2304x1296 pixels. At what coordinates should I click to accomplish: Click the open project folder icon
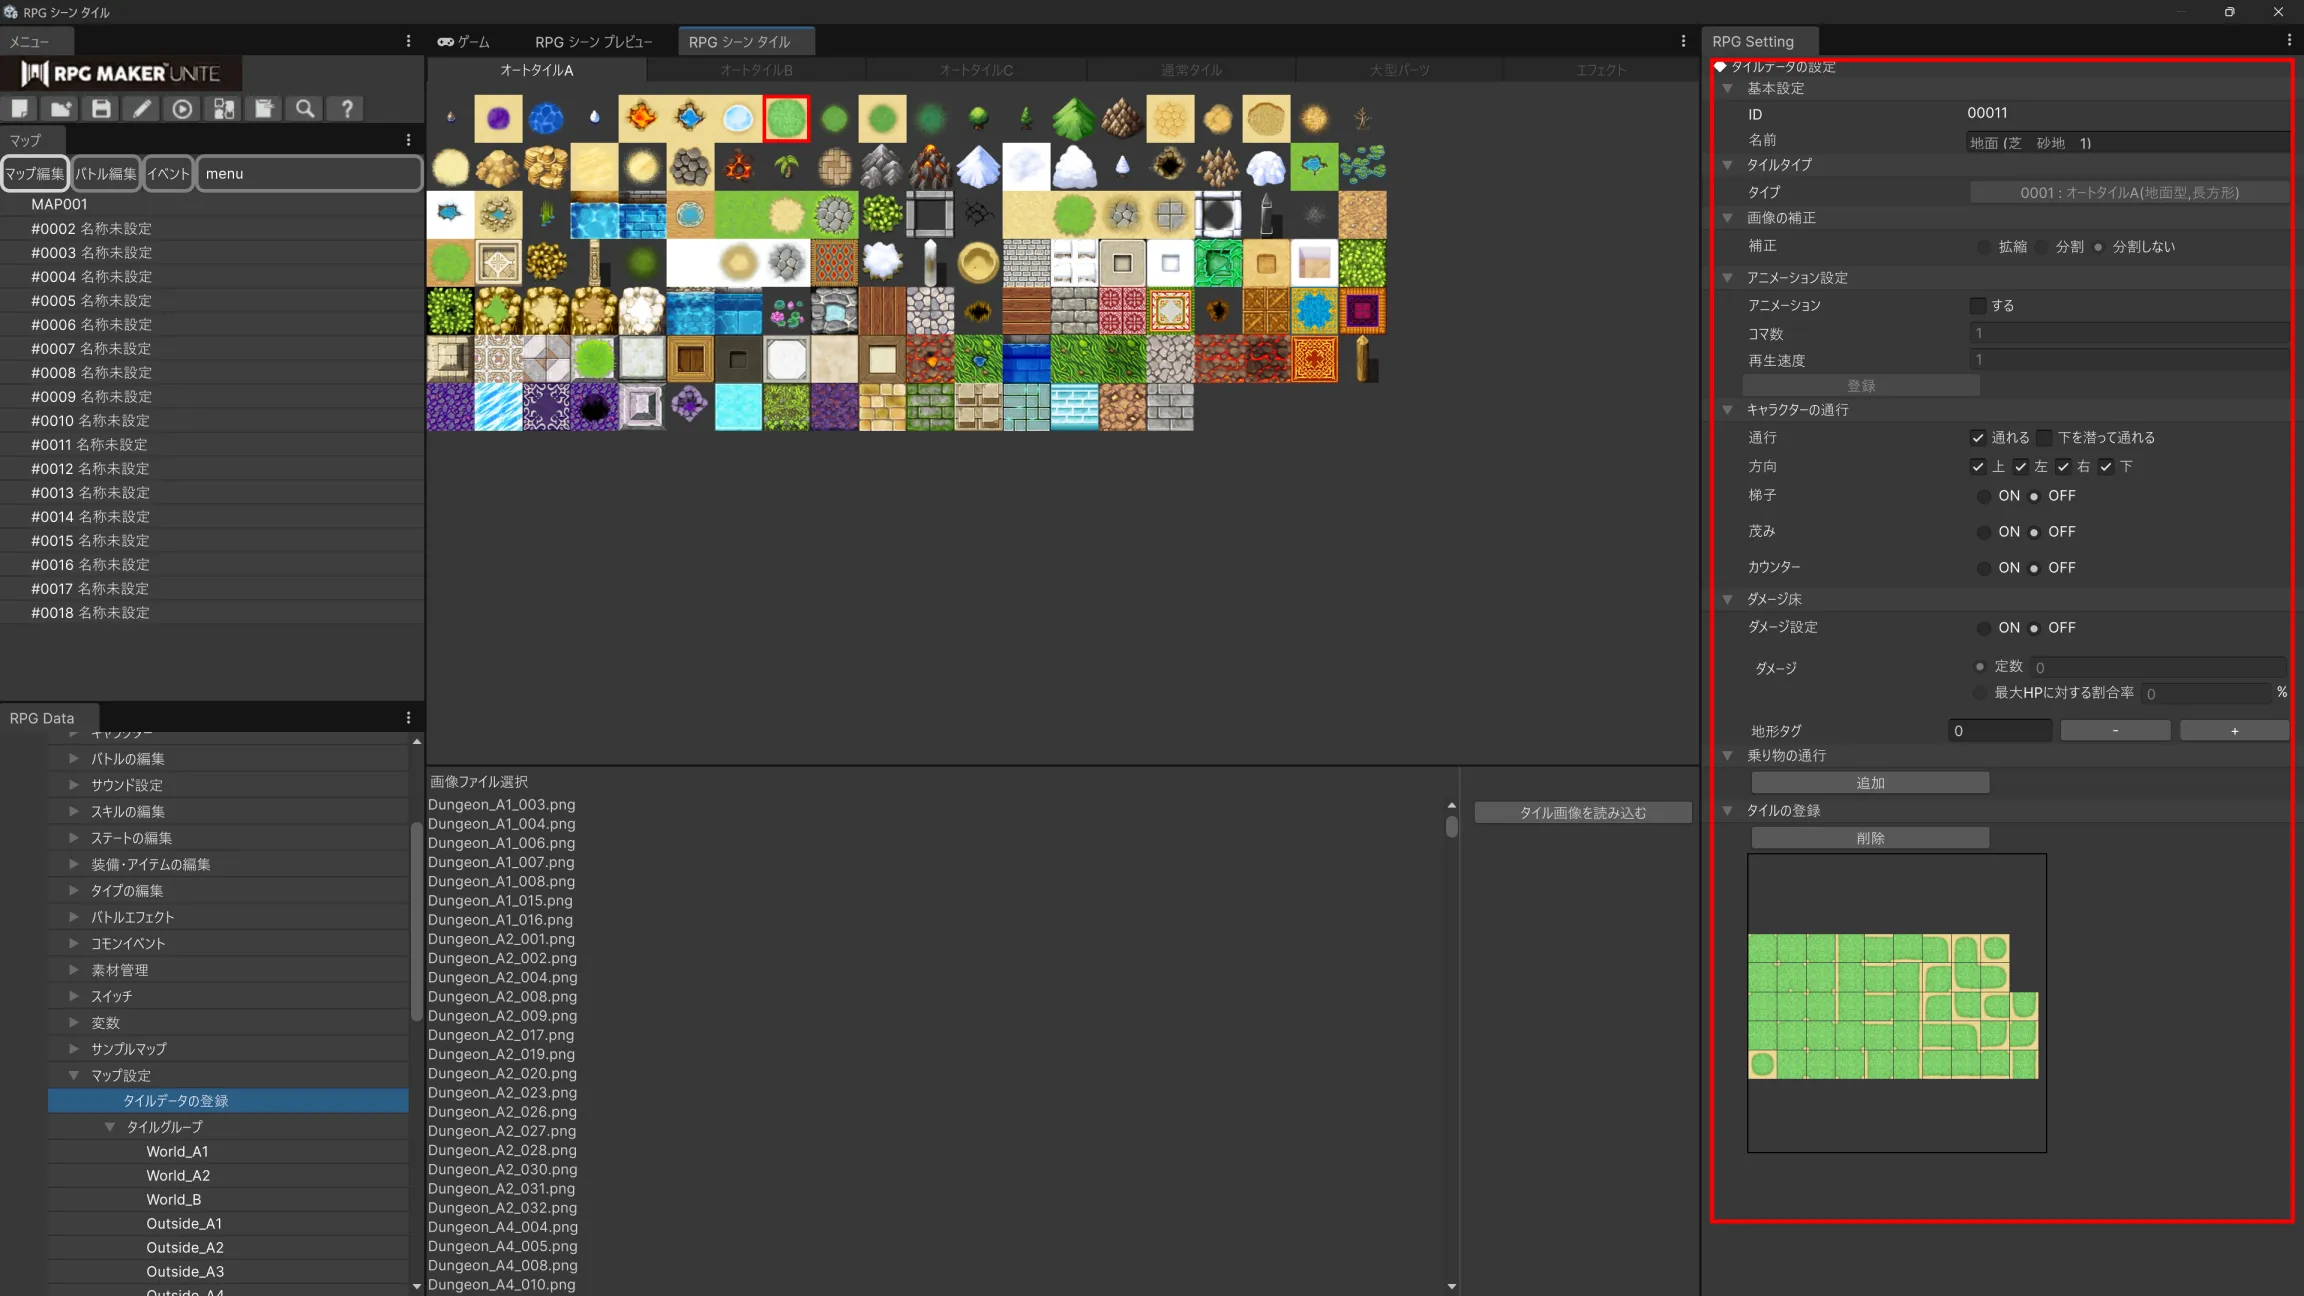coord(61,109)
